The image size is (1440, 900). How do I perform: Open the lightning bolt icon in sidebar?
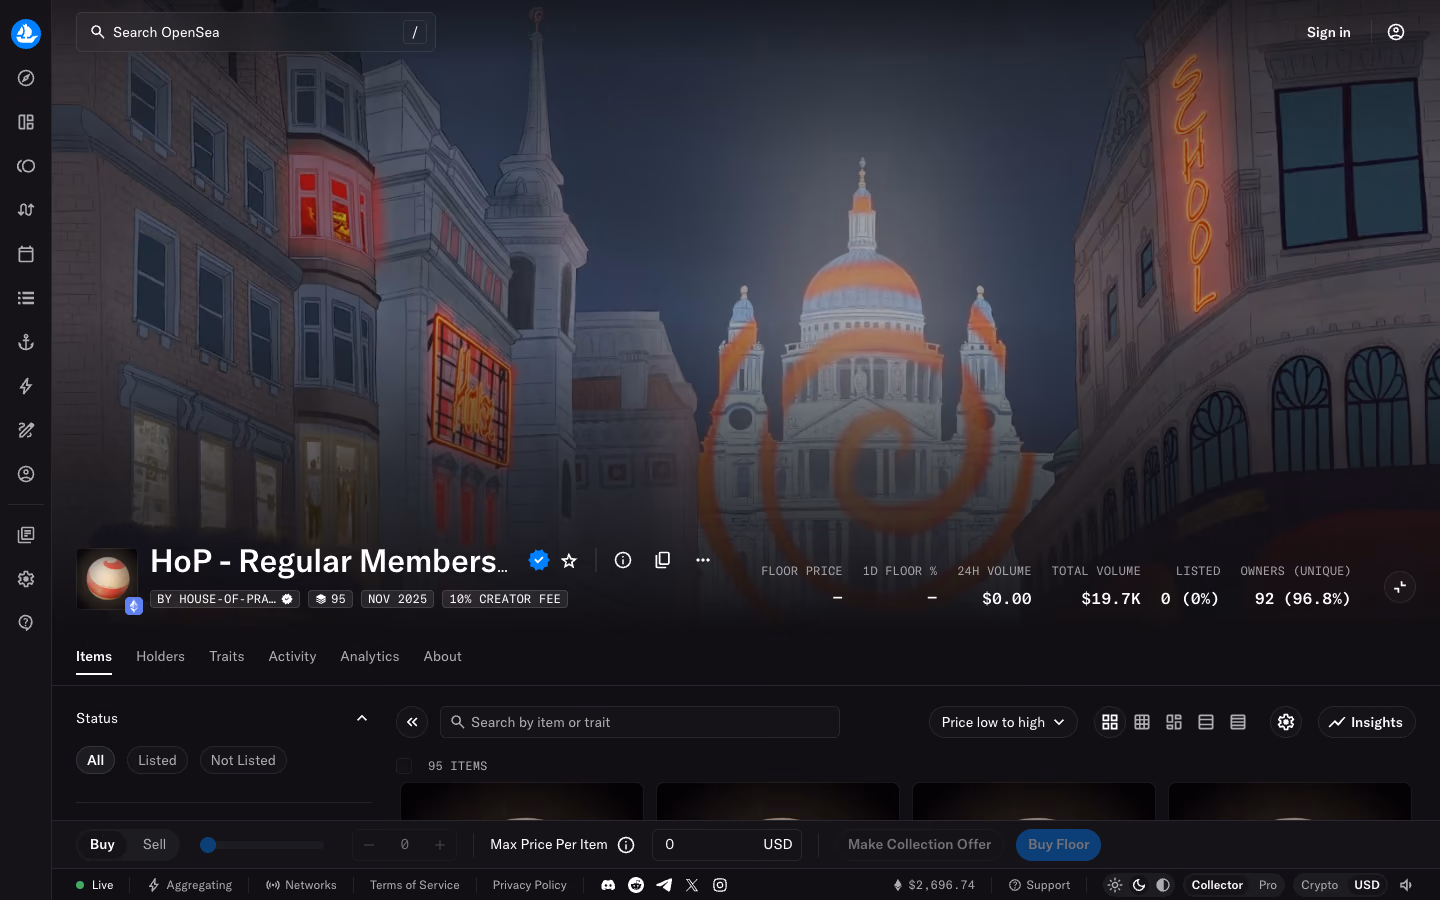click(26, 386)
